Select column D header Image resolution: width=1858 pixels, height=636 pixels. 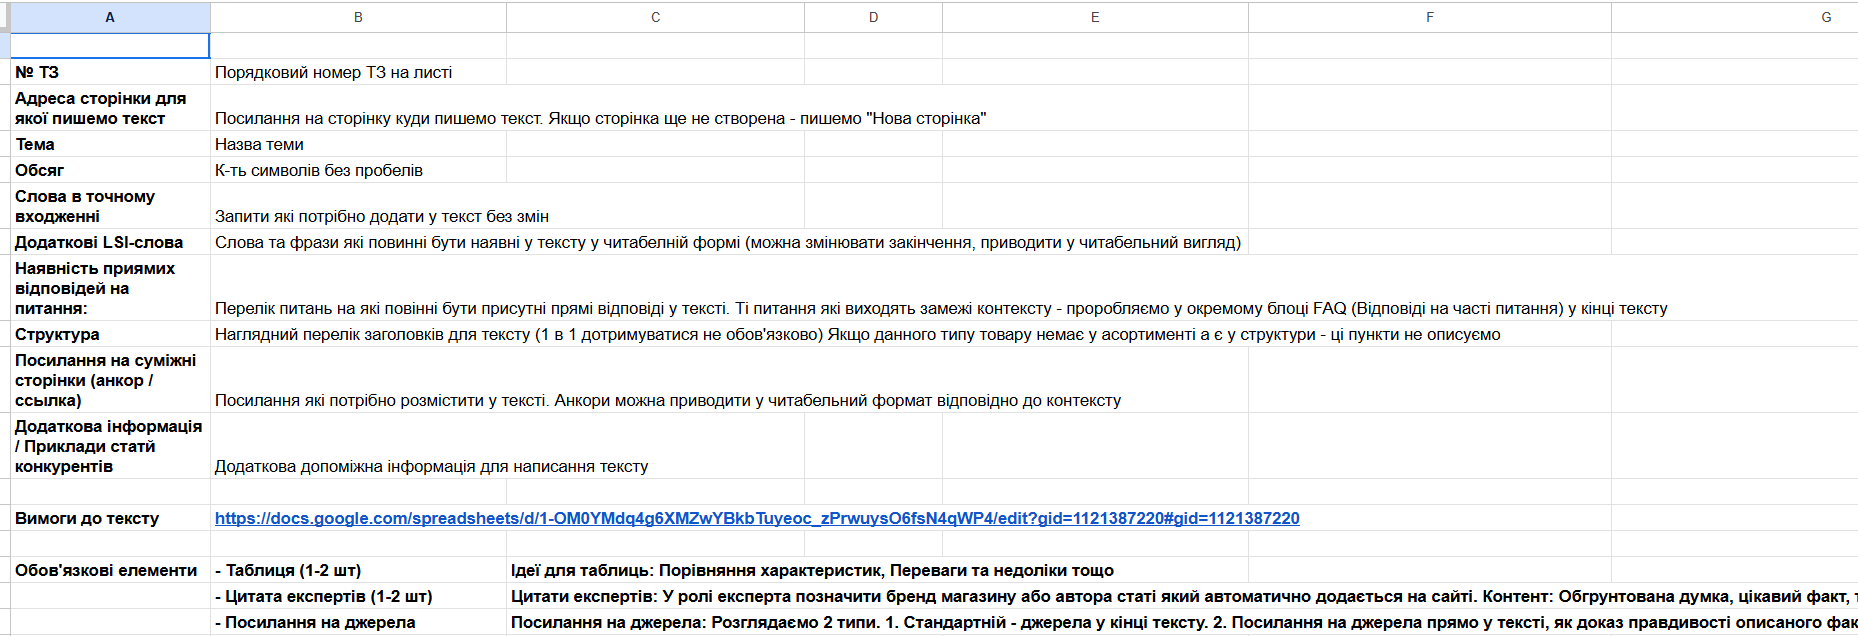point(873,17)
